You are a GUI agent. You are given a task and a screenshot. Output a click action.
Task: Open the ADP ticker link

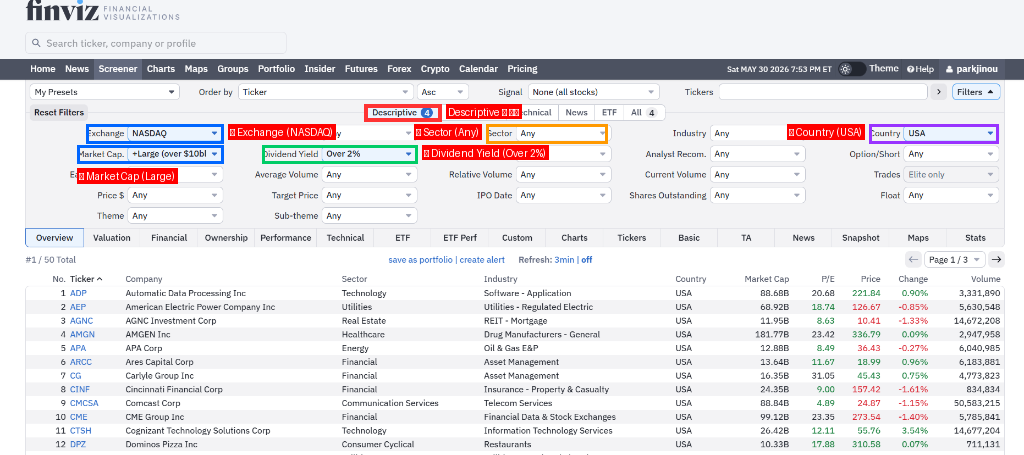click(78, 294)
